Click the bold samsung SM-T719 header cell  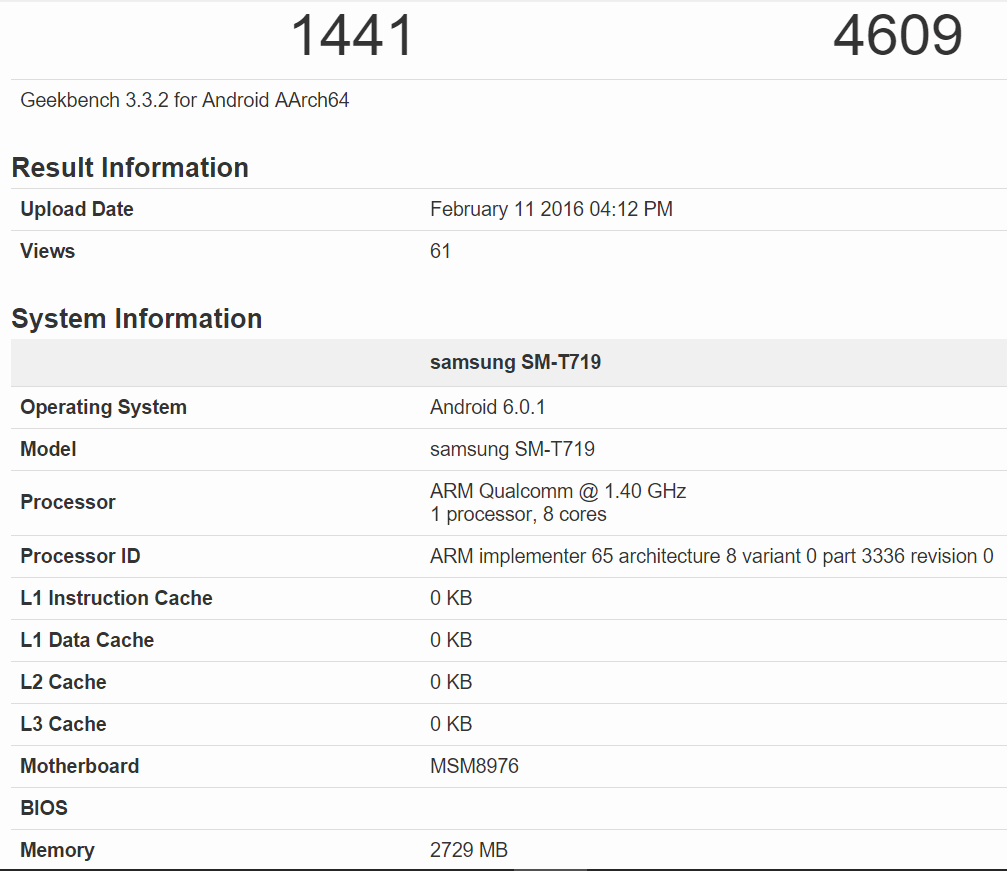[515, 362]
